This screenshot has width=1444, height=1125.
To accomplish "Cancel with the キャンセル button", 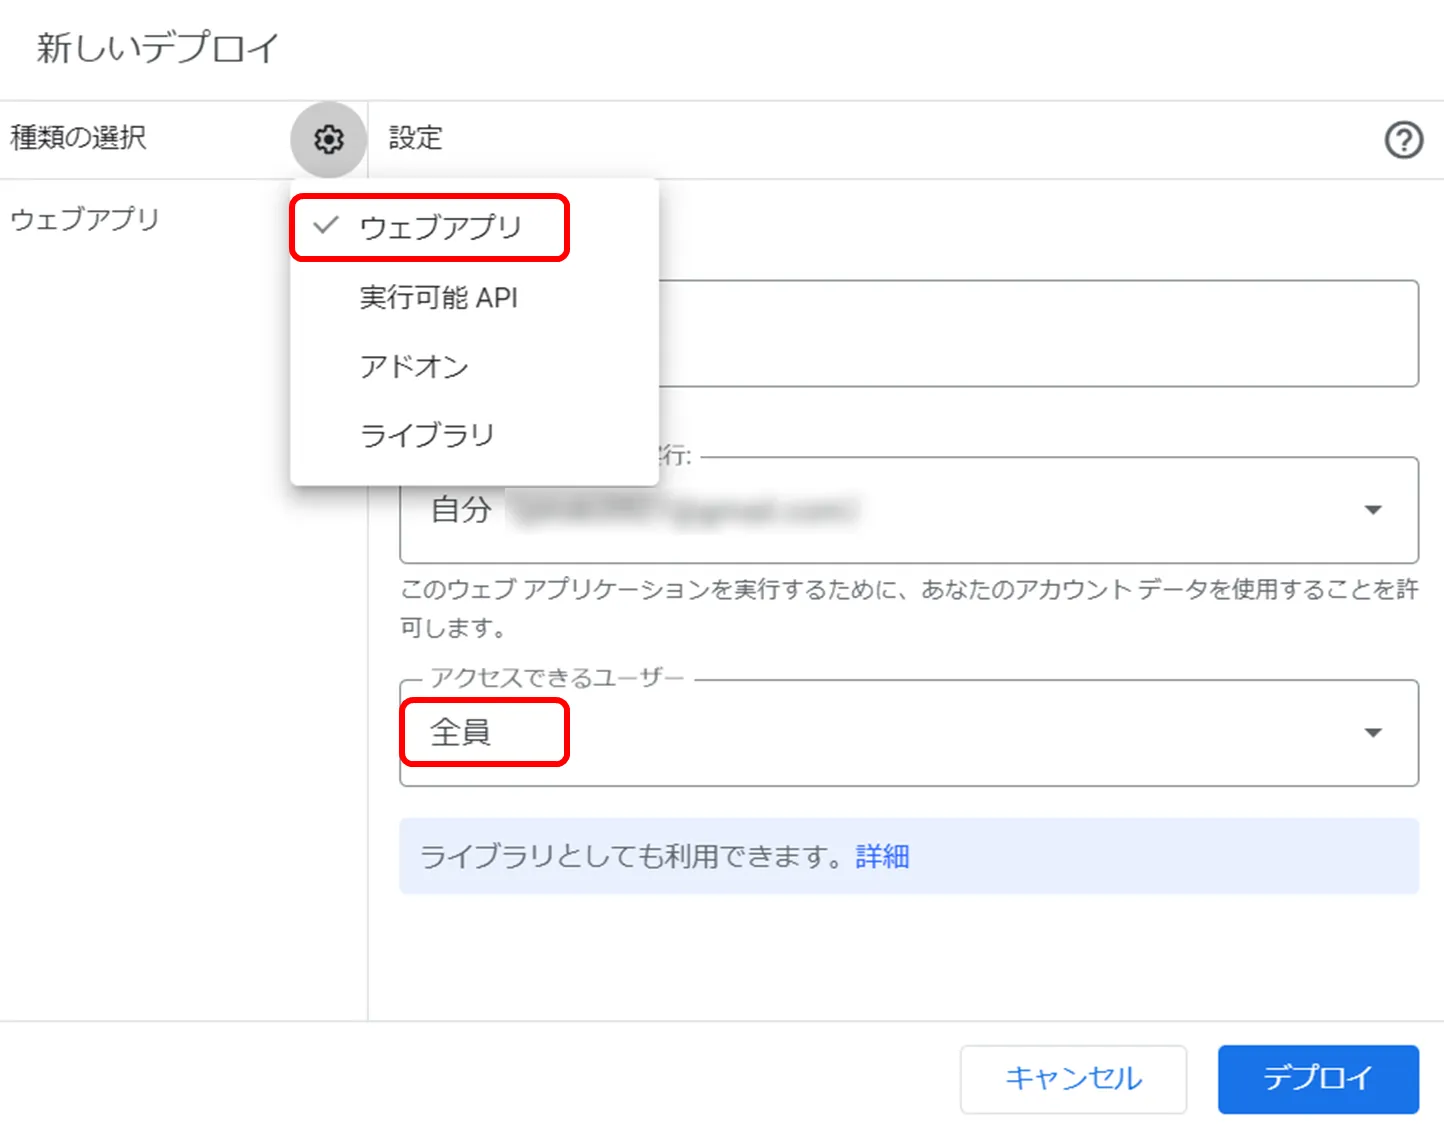I will click(1073, 1079).
